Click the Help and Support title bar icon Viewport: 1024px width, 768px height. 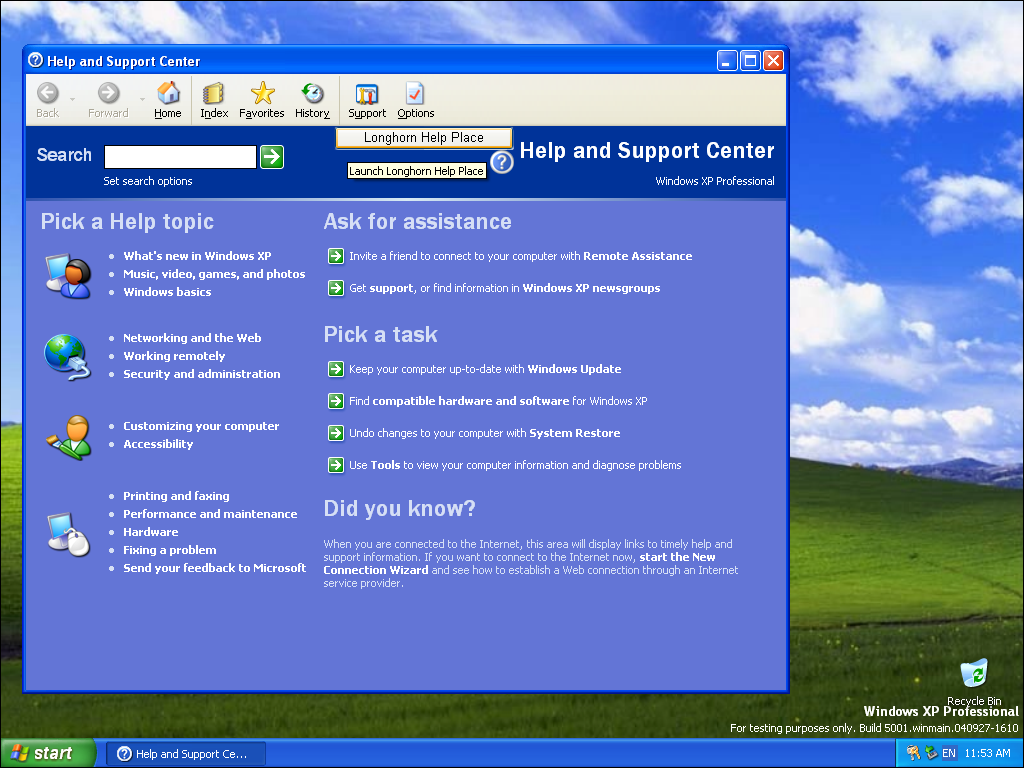click(x=35, y=61)
